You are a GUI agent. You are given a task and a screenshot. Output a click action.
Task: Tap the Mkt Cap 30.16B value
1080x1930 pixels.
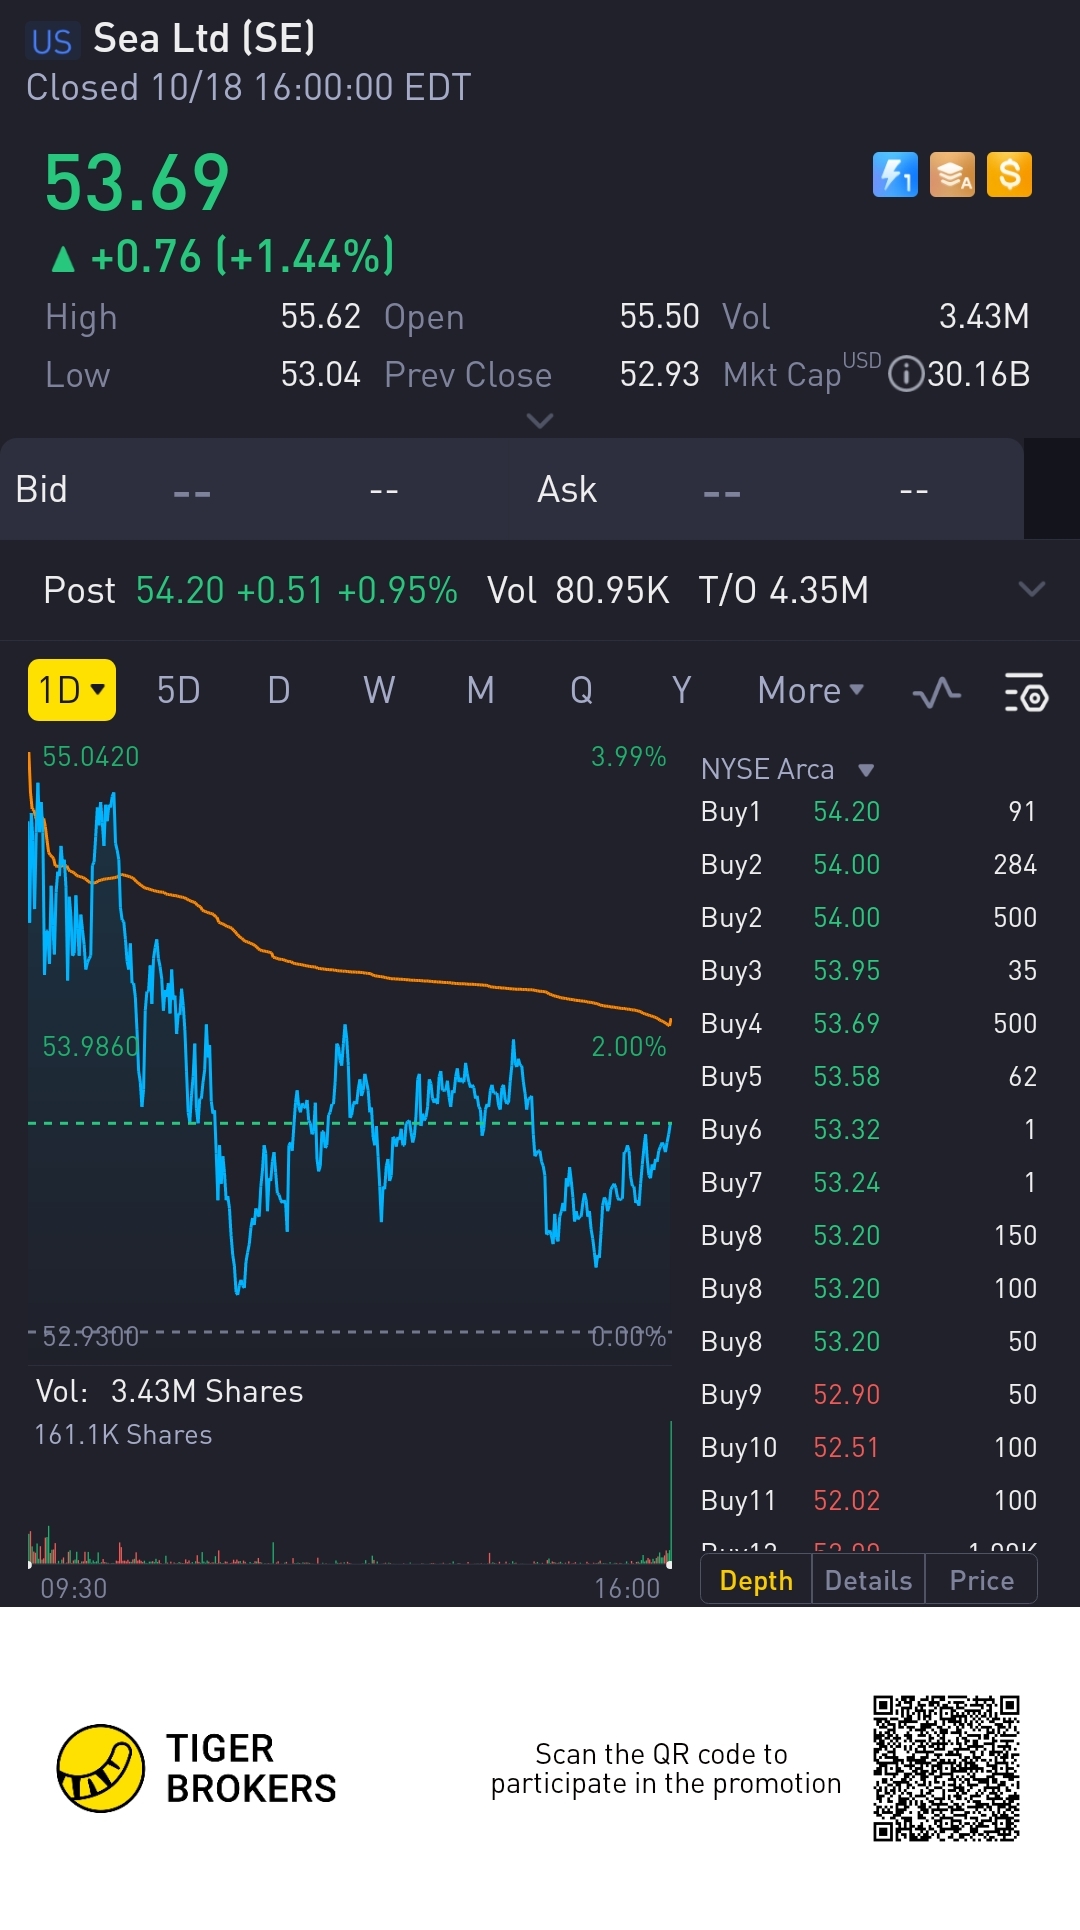[x=978, y=375]
